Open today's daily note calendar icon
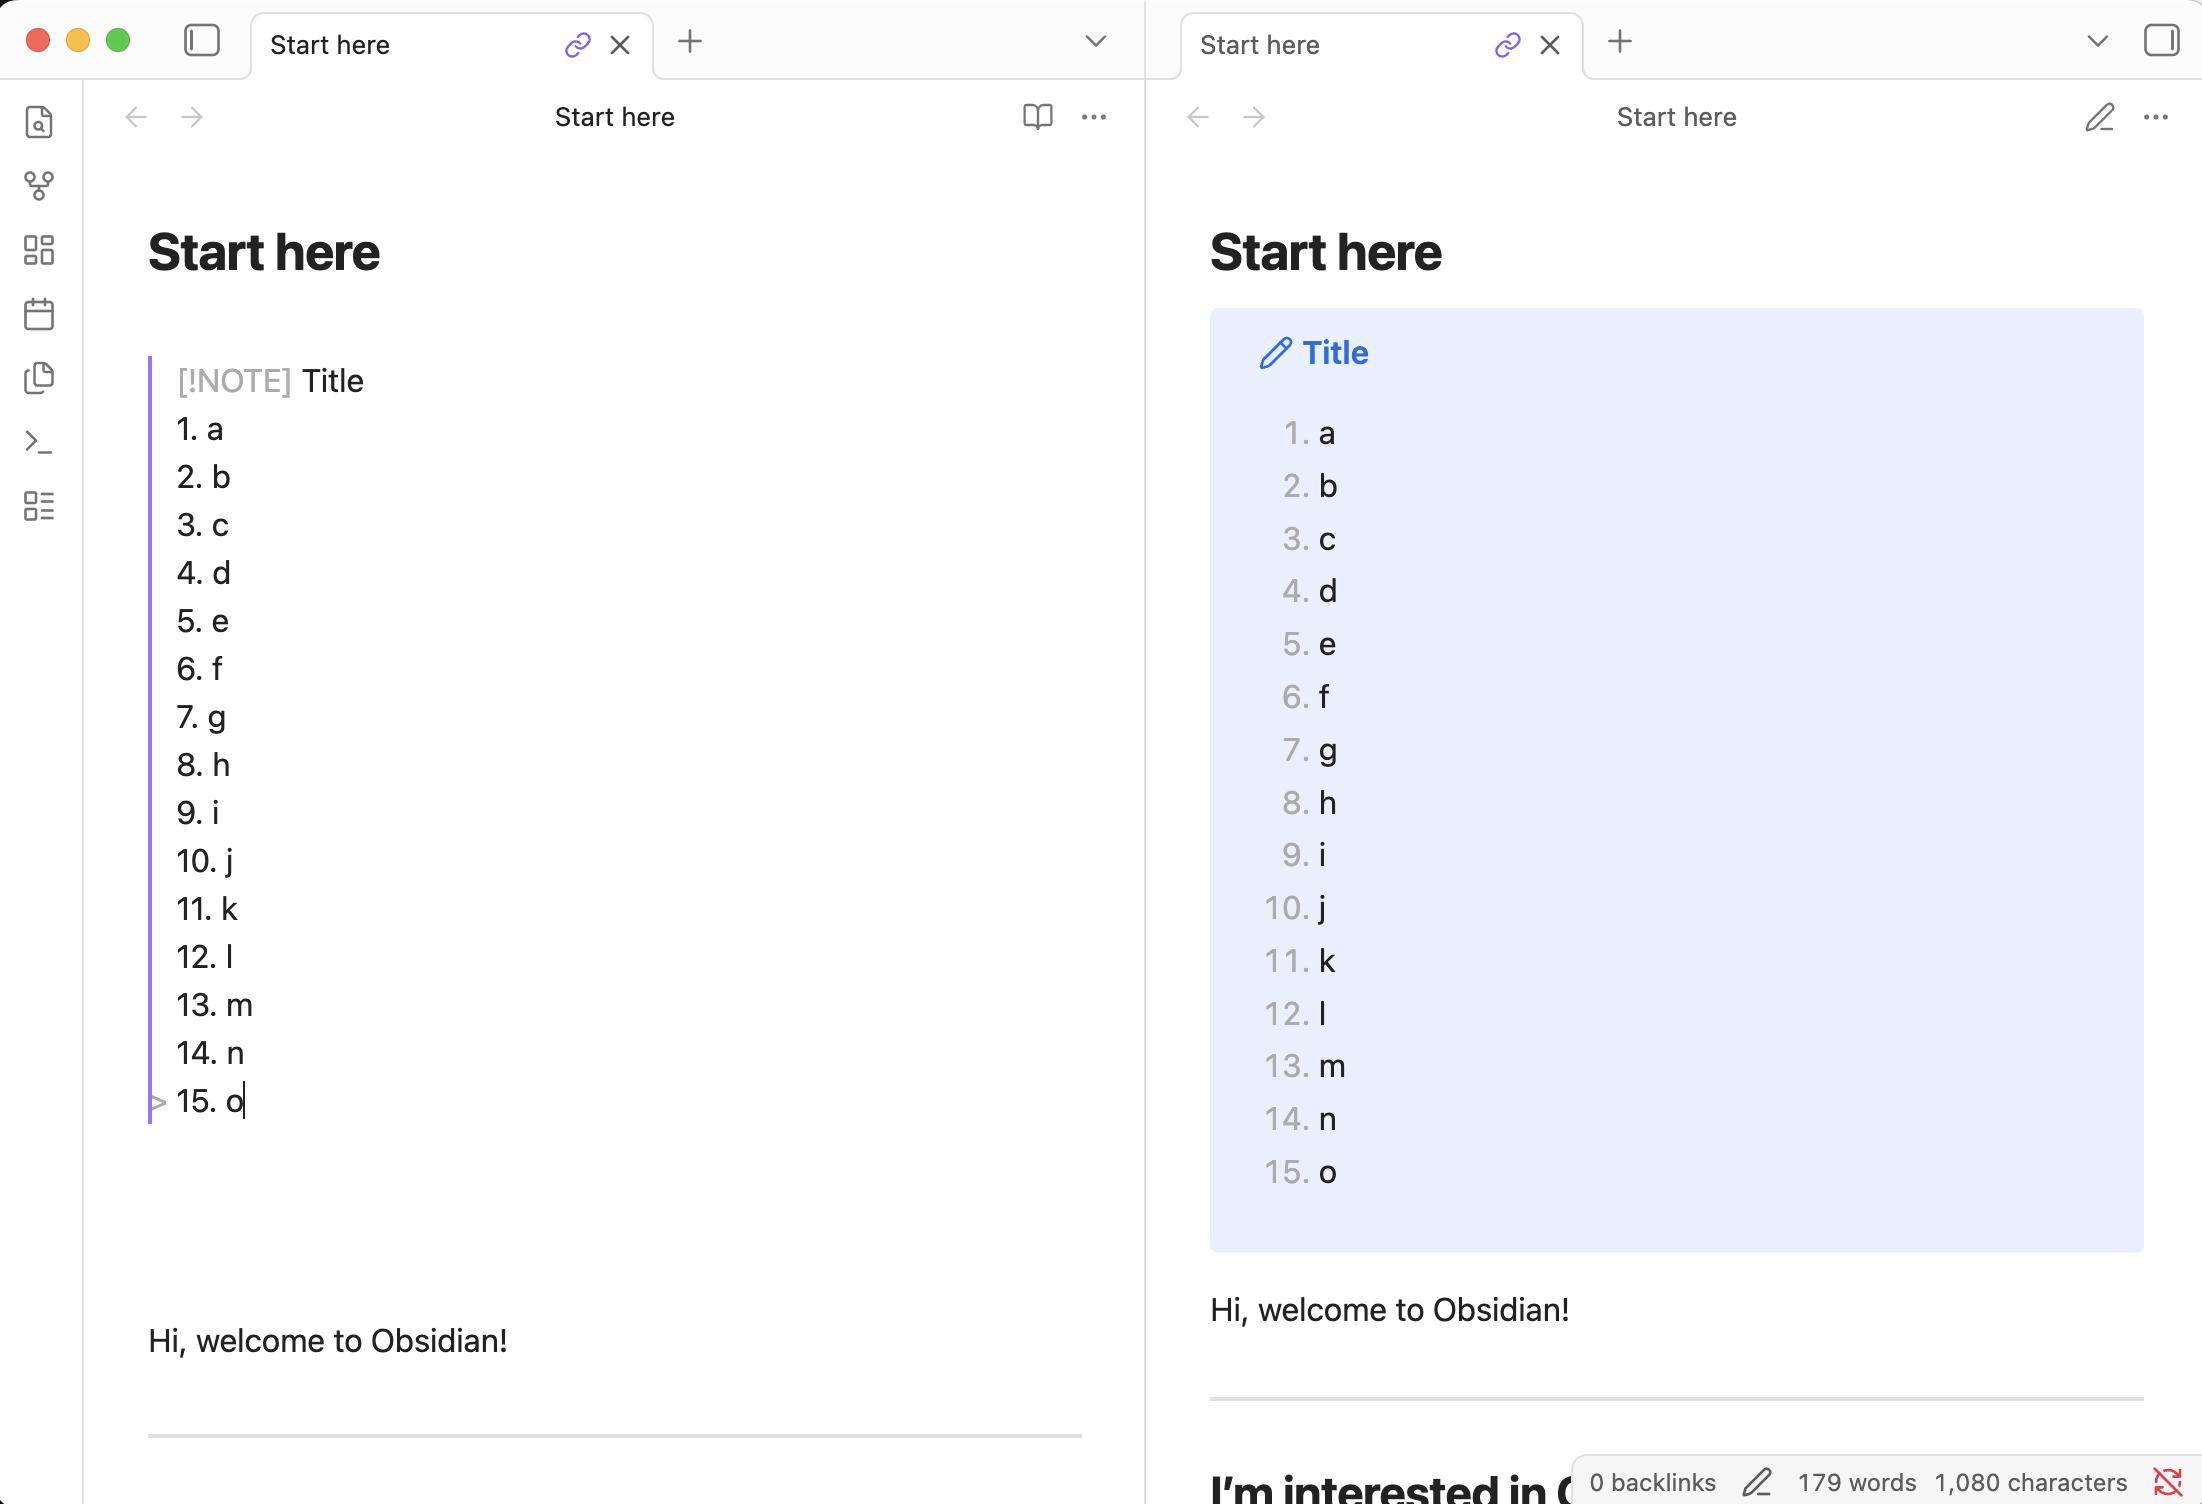2202x1504 pixels. pyautogui.click(x=39, y=314)
